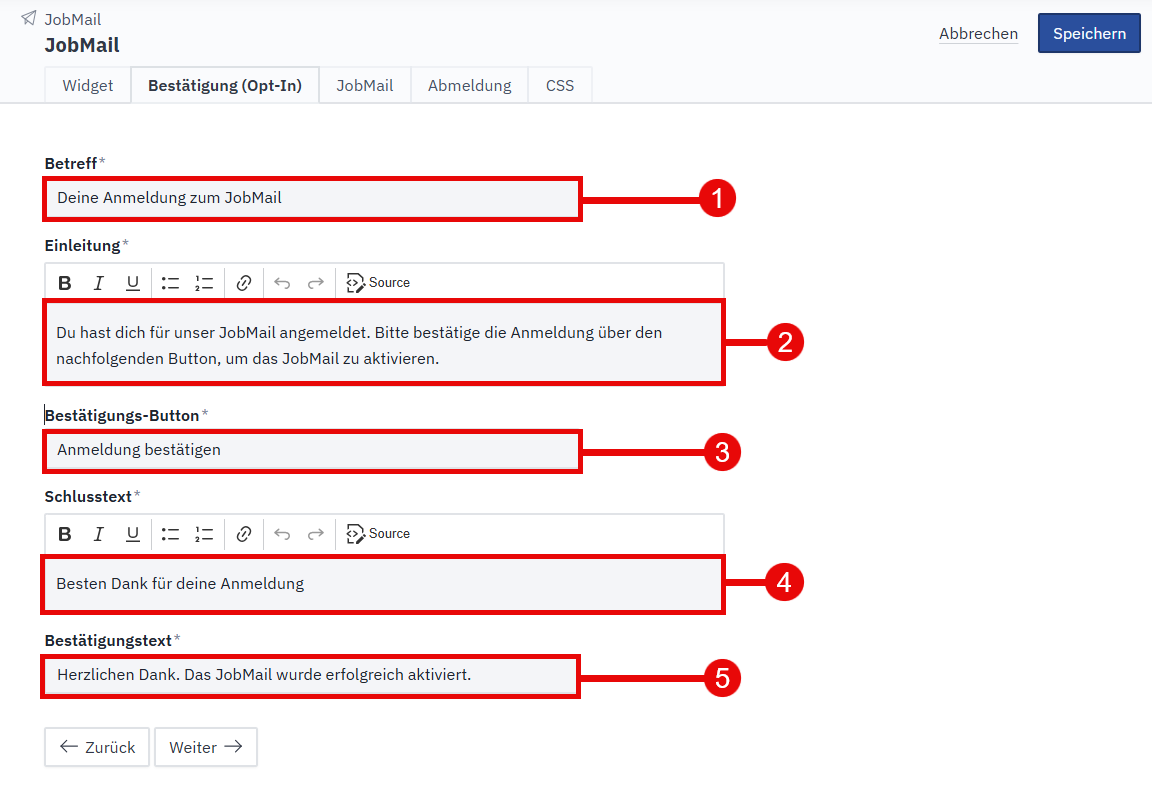Focus the Bestätigungs-Button input field

pos(312,451)
